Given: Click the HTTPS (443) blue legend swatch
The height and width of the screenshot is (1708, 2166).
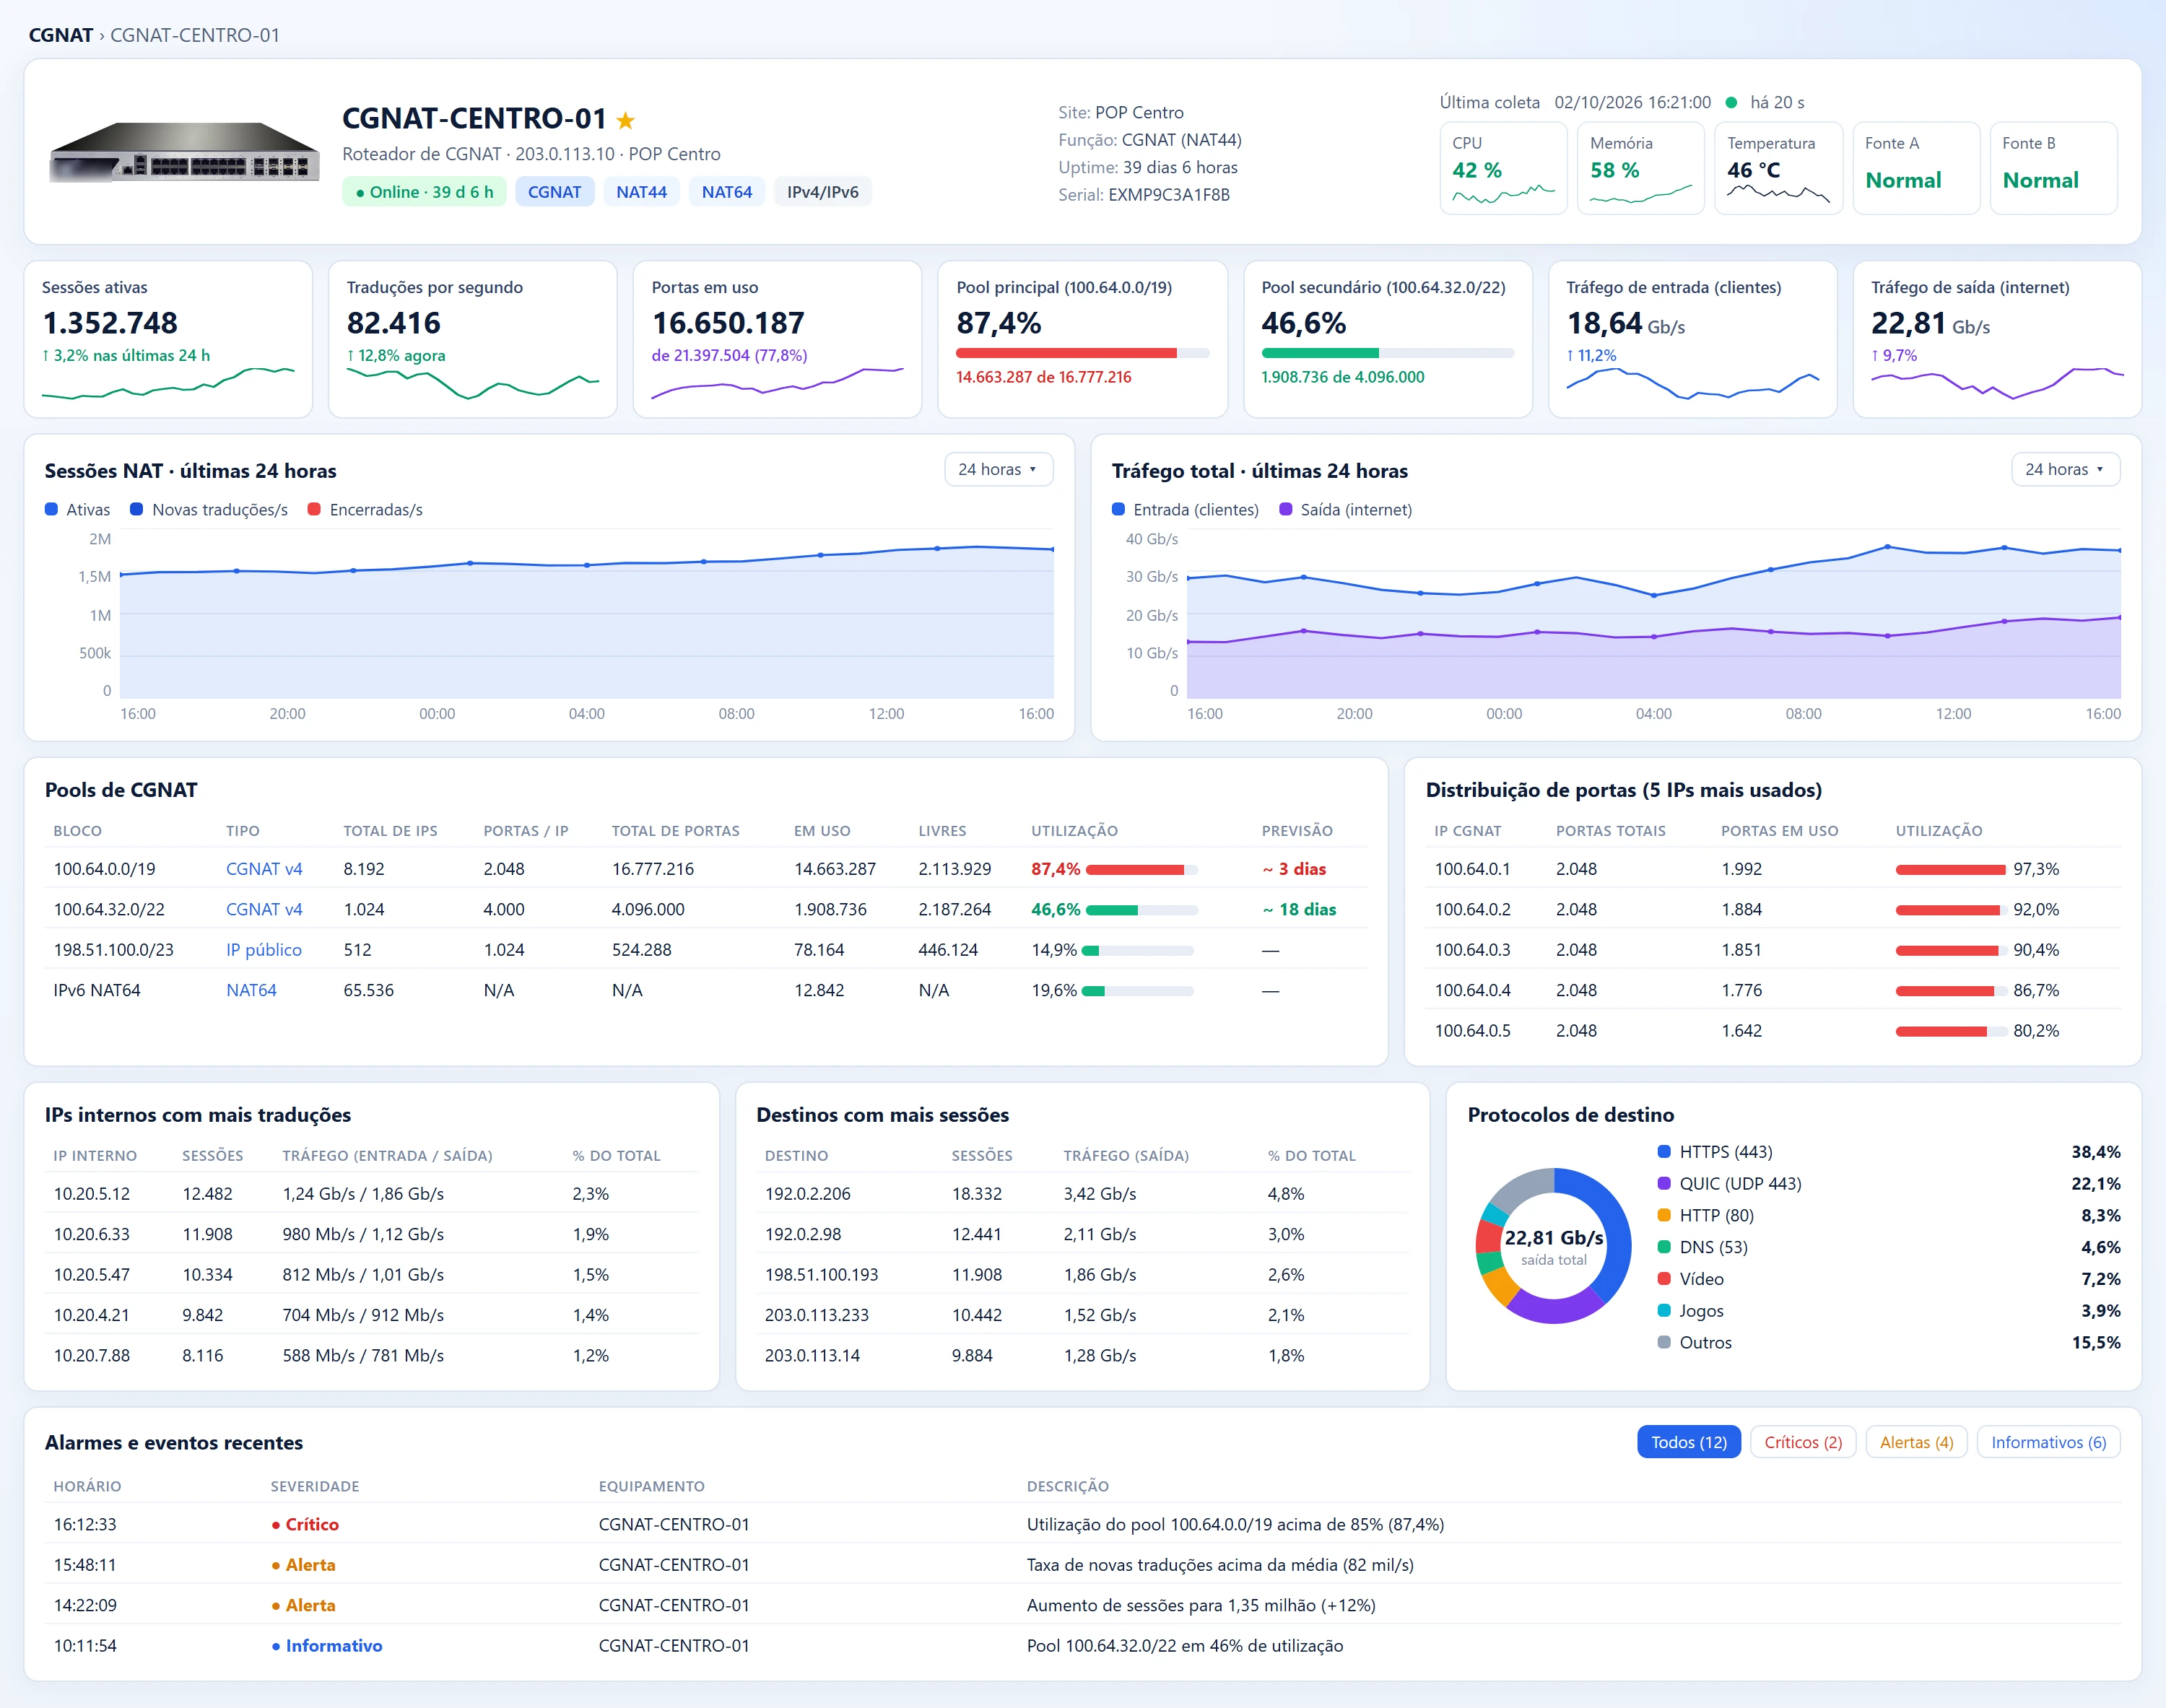Looking at the screenshot, I should 1664,1151.
